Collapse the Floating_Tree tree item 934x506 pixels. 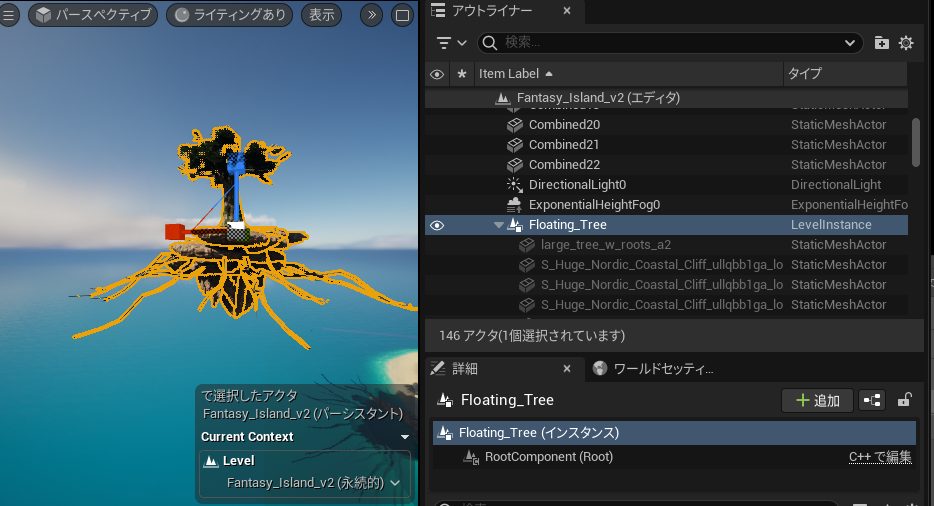point(498,225)
